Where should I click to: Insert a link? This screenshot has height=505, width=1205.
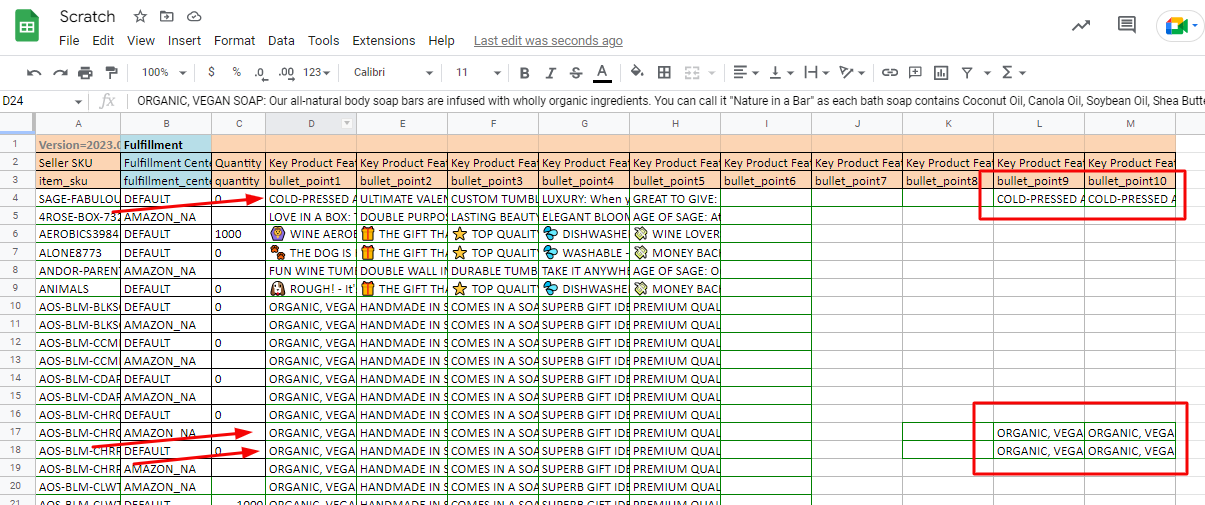click(889, 73)
